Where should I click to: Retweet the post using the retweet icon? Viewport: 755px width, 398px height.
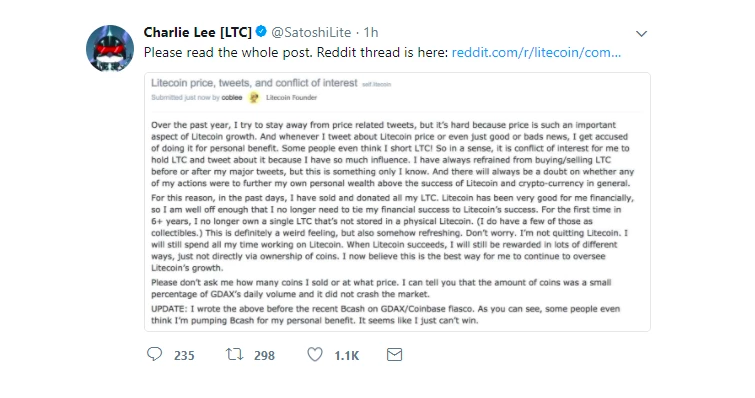234,355
